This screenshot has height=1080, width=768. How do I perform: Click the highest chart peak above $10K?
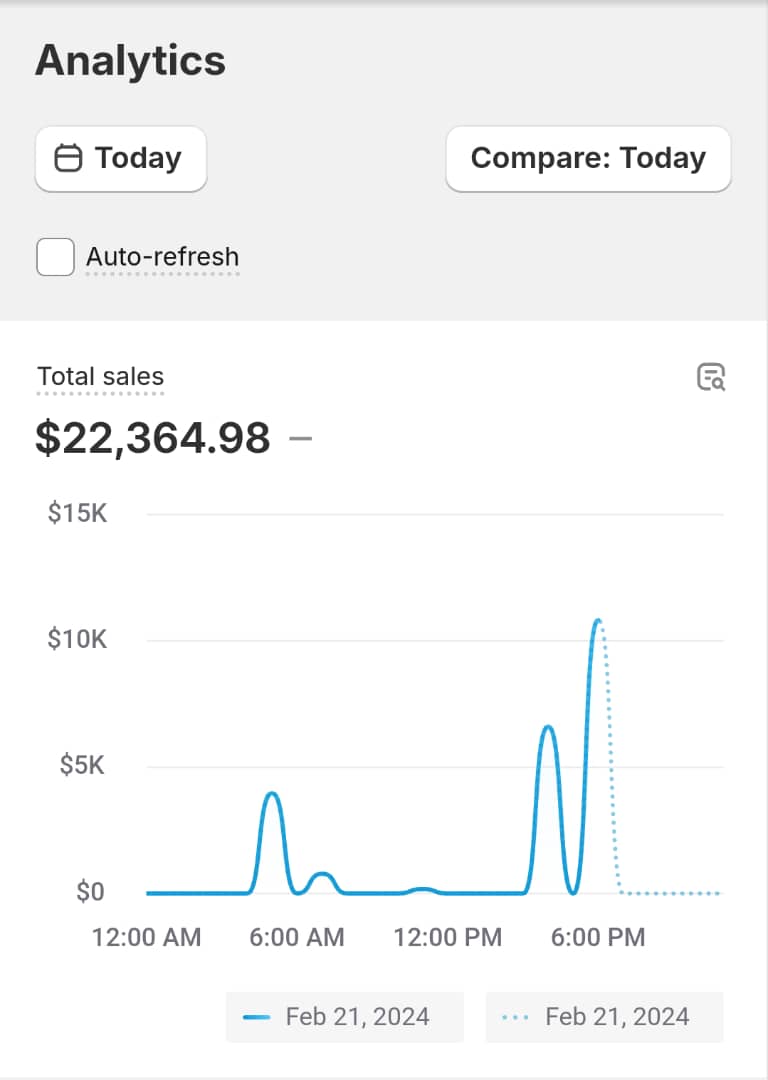point(598,621)
